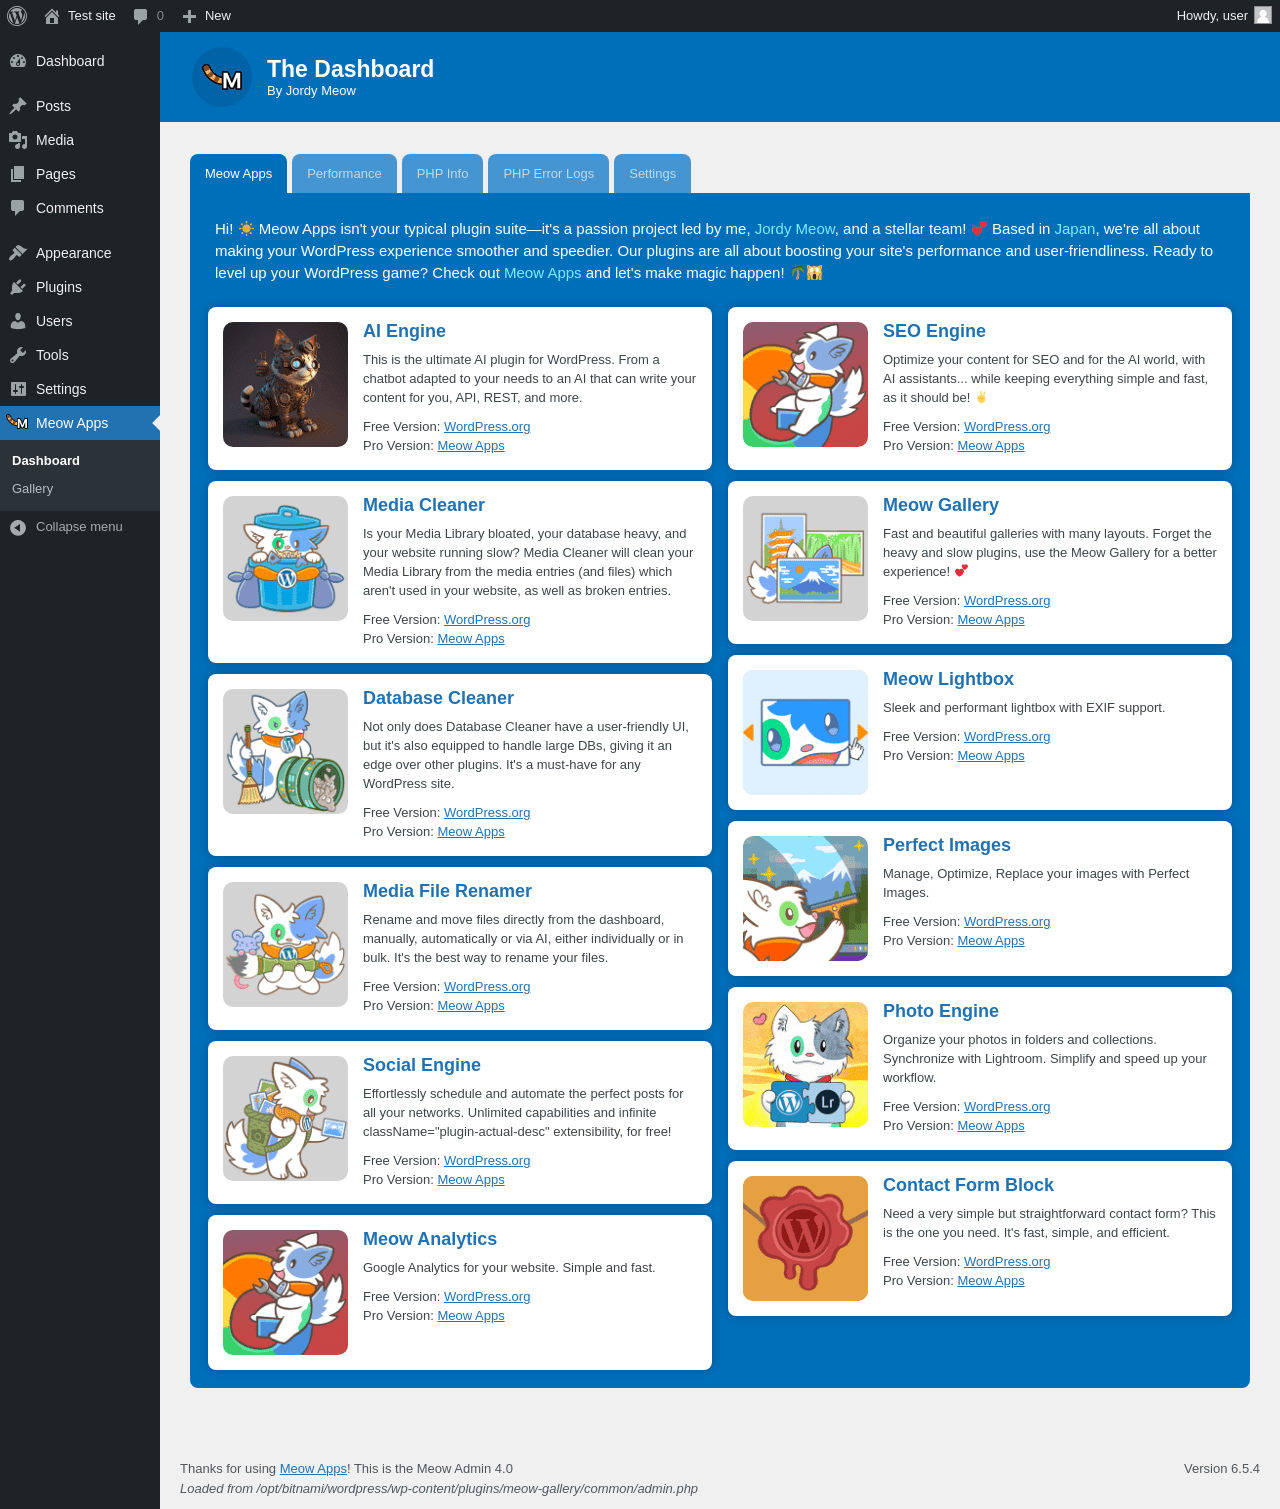Click the Users person icon
Image resolution: width=1280 pixels, height=1509 pixels.
[x=18, y=321]
